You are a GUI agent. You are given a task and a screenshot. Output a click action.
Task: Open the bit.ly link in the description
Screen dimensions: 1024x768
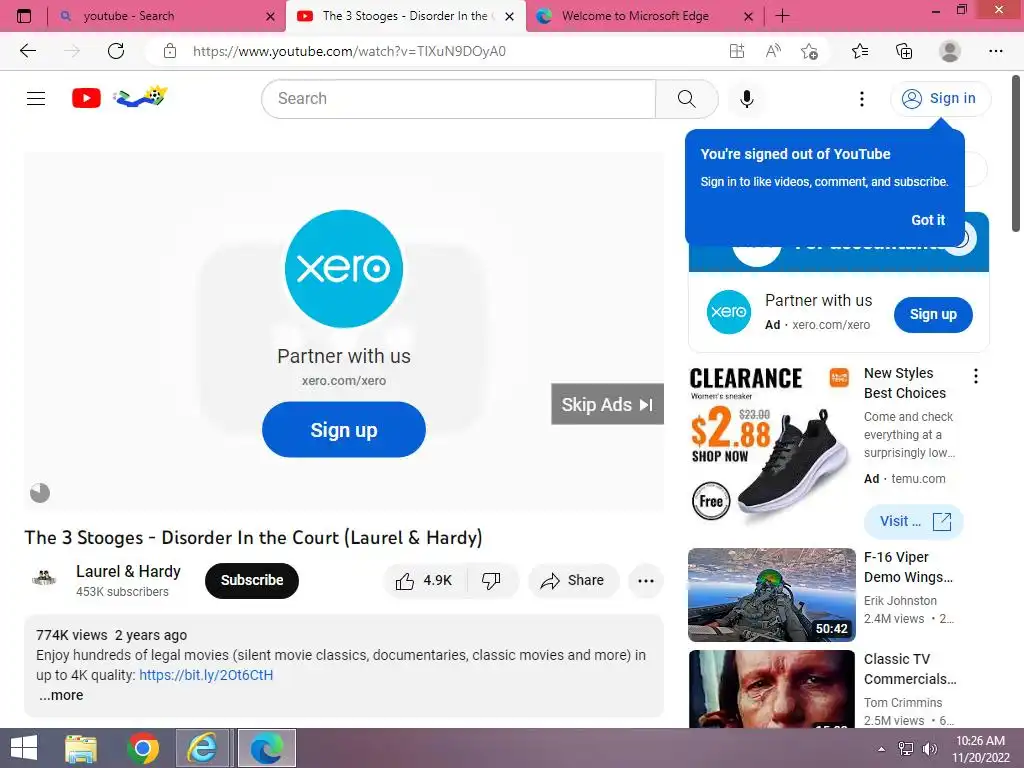tap(206, 675)
